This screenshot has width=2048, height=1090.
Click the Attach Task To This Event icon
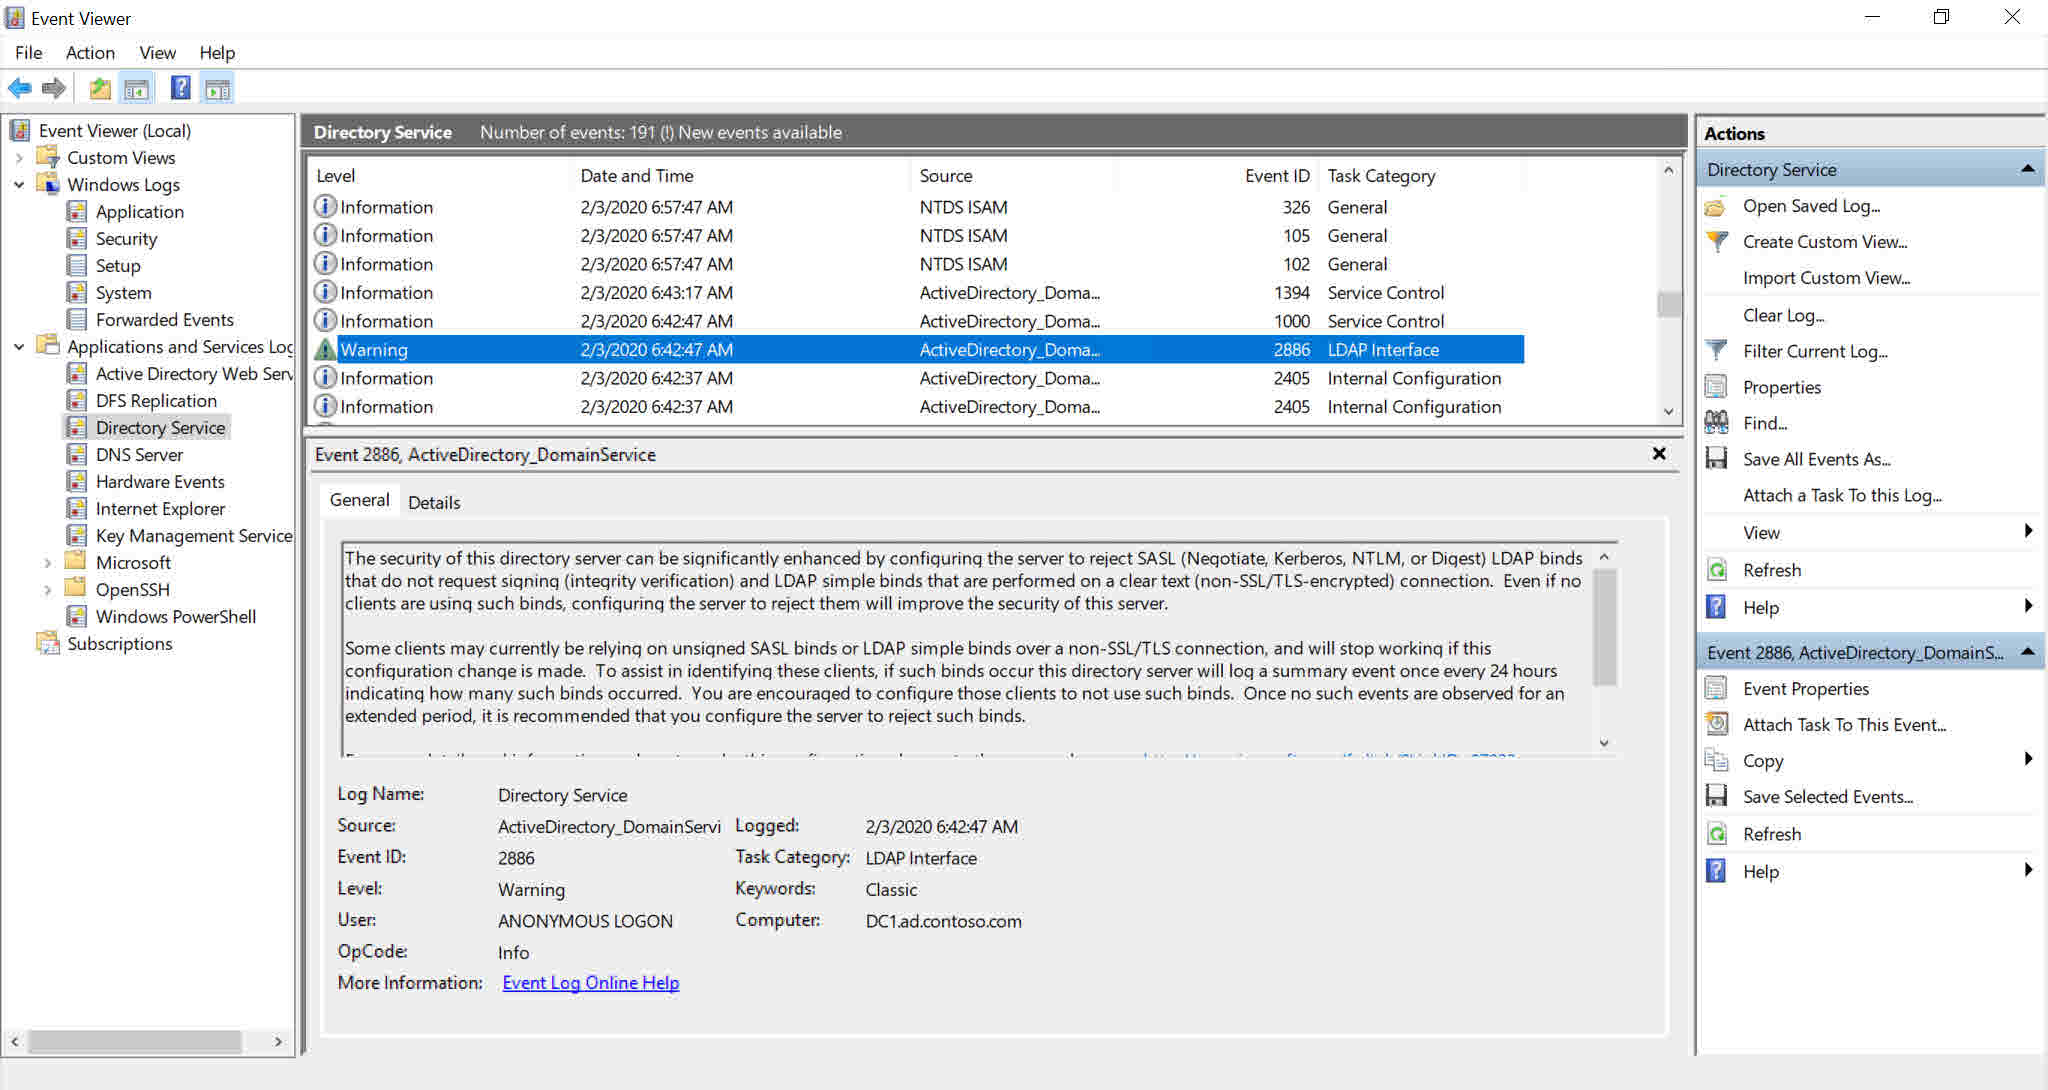pos(1716,724)
